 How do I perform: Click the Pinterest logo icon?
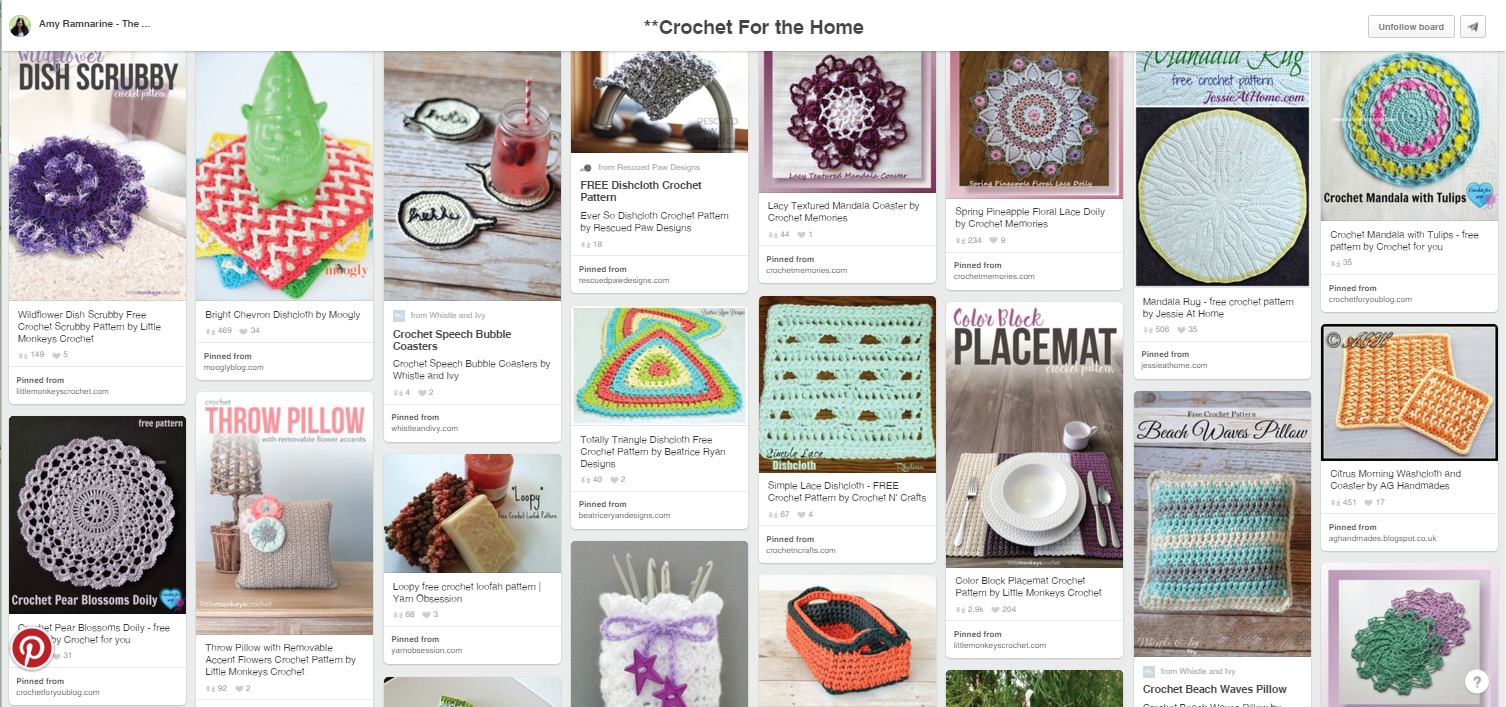click(32, 649)
